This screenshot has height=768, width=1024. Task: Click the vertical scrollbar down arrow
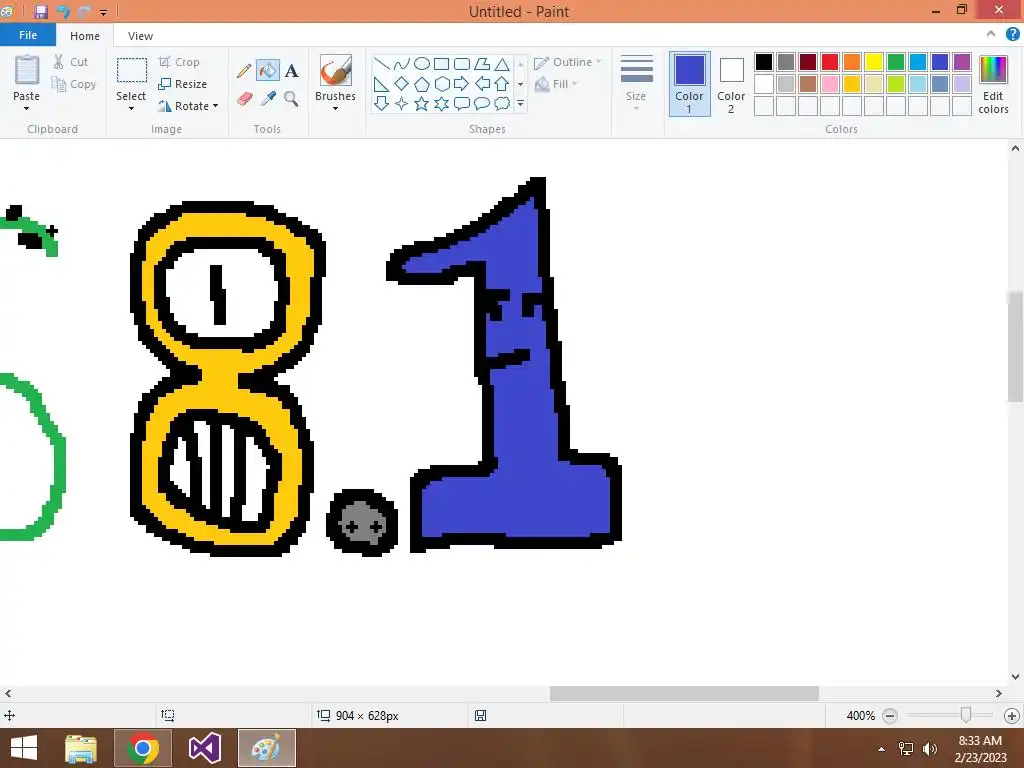click(1015, 677)
